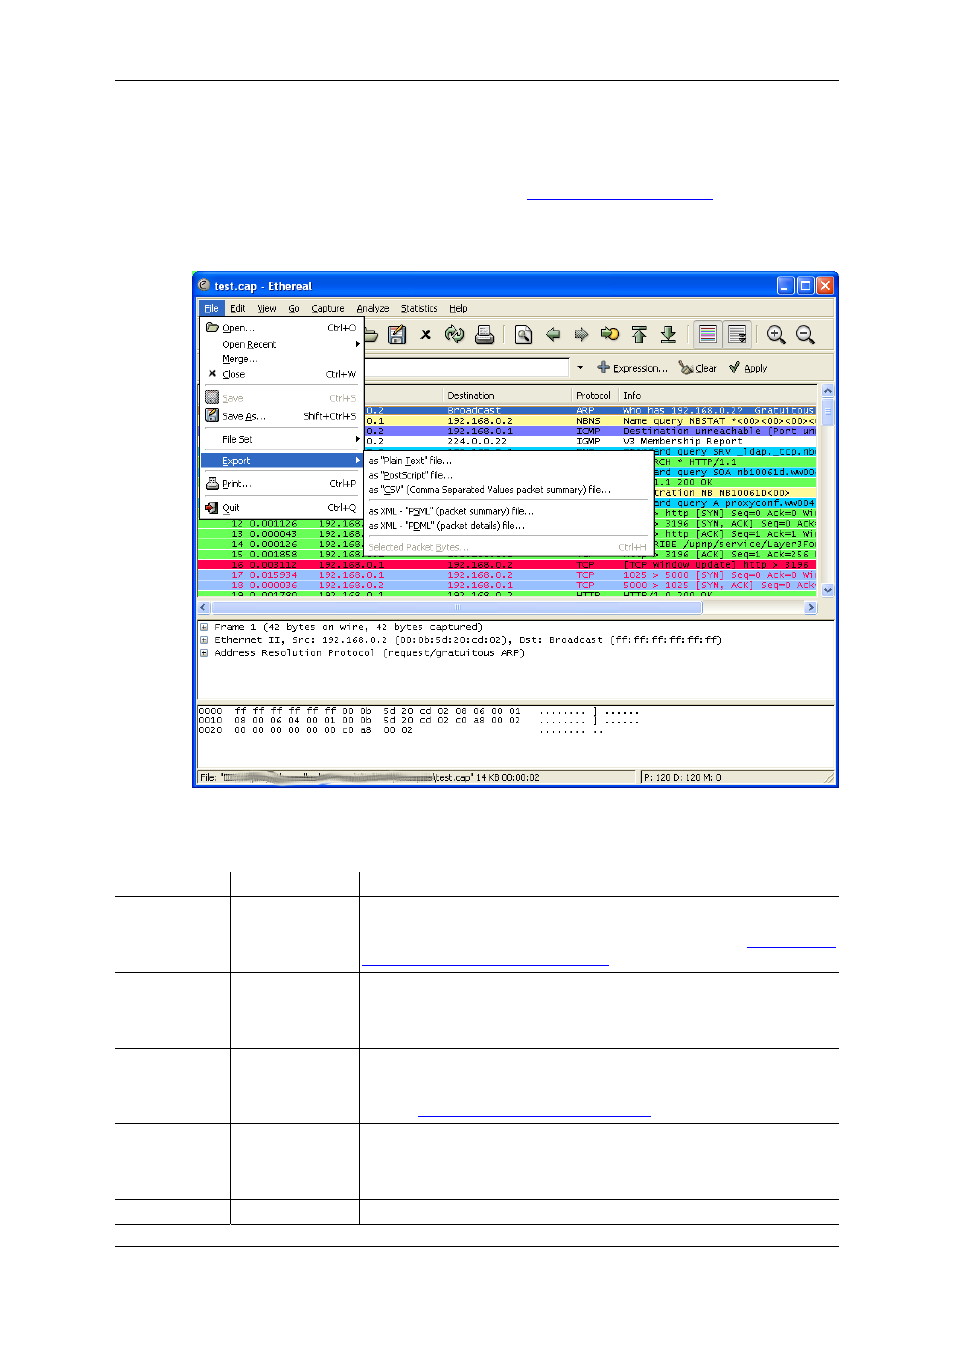
Task: Click horizontal scrollbar right arrow
Action: click(x=811, y=607)
